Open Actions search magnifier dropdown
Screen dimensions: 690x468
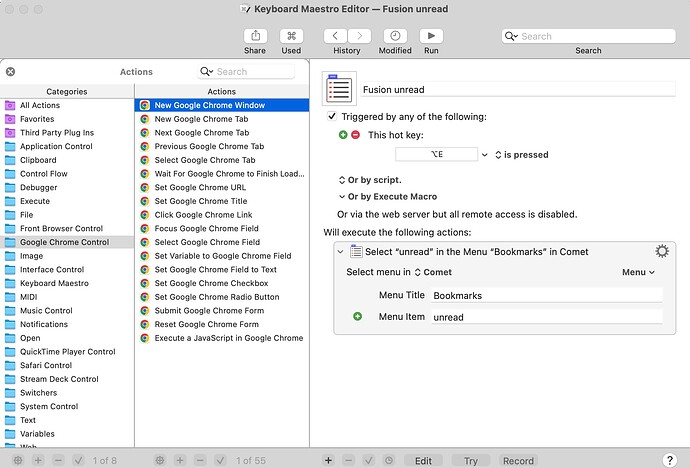tap(206, 71)
